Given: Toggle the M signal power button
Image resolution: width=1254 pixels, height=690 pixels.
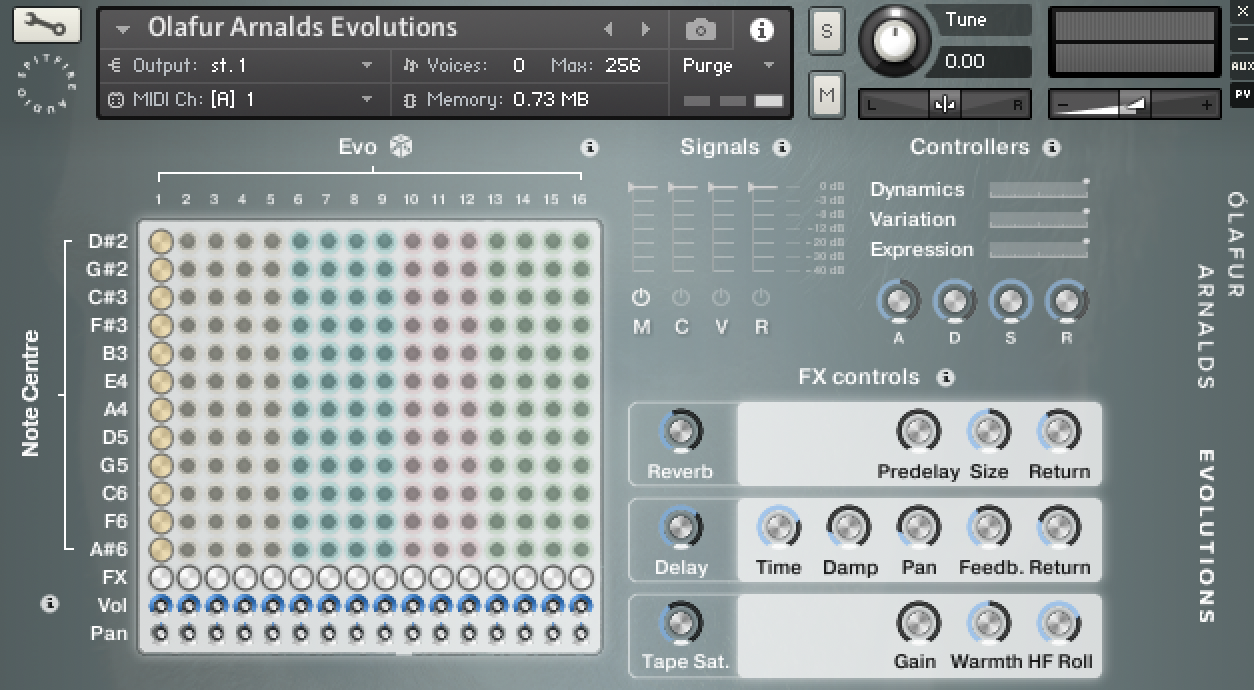Looking at the screenshot, I should (641, 298).
